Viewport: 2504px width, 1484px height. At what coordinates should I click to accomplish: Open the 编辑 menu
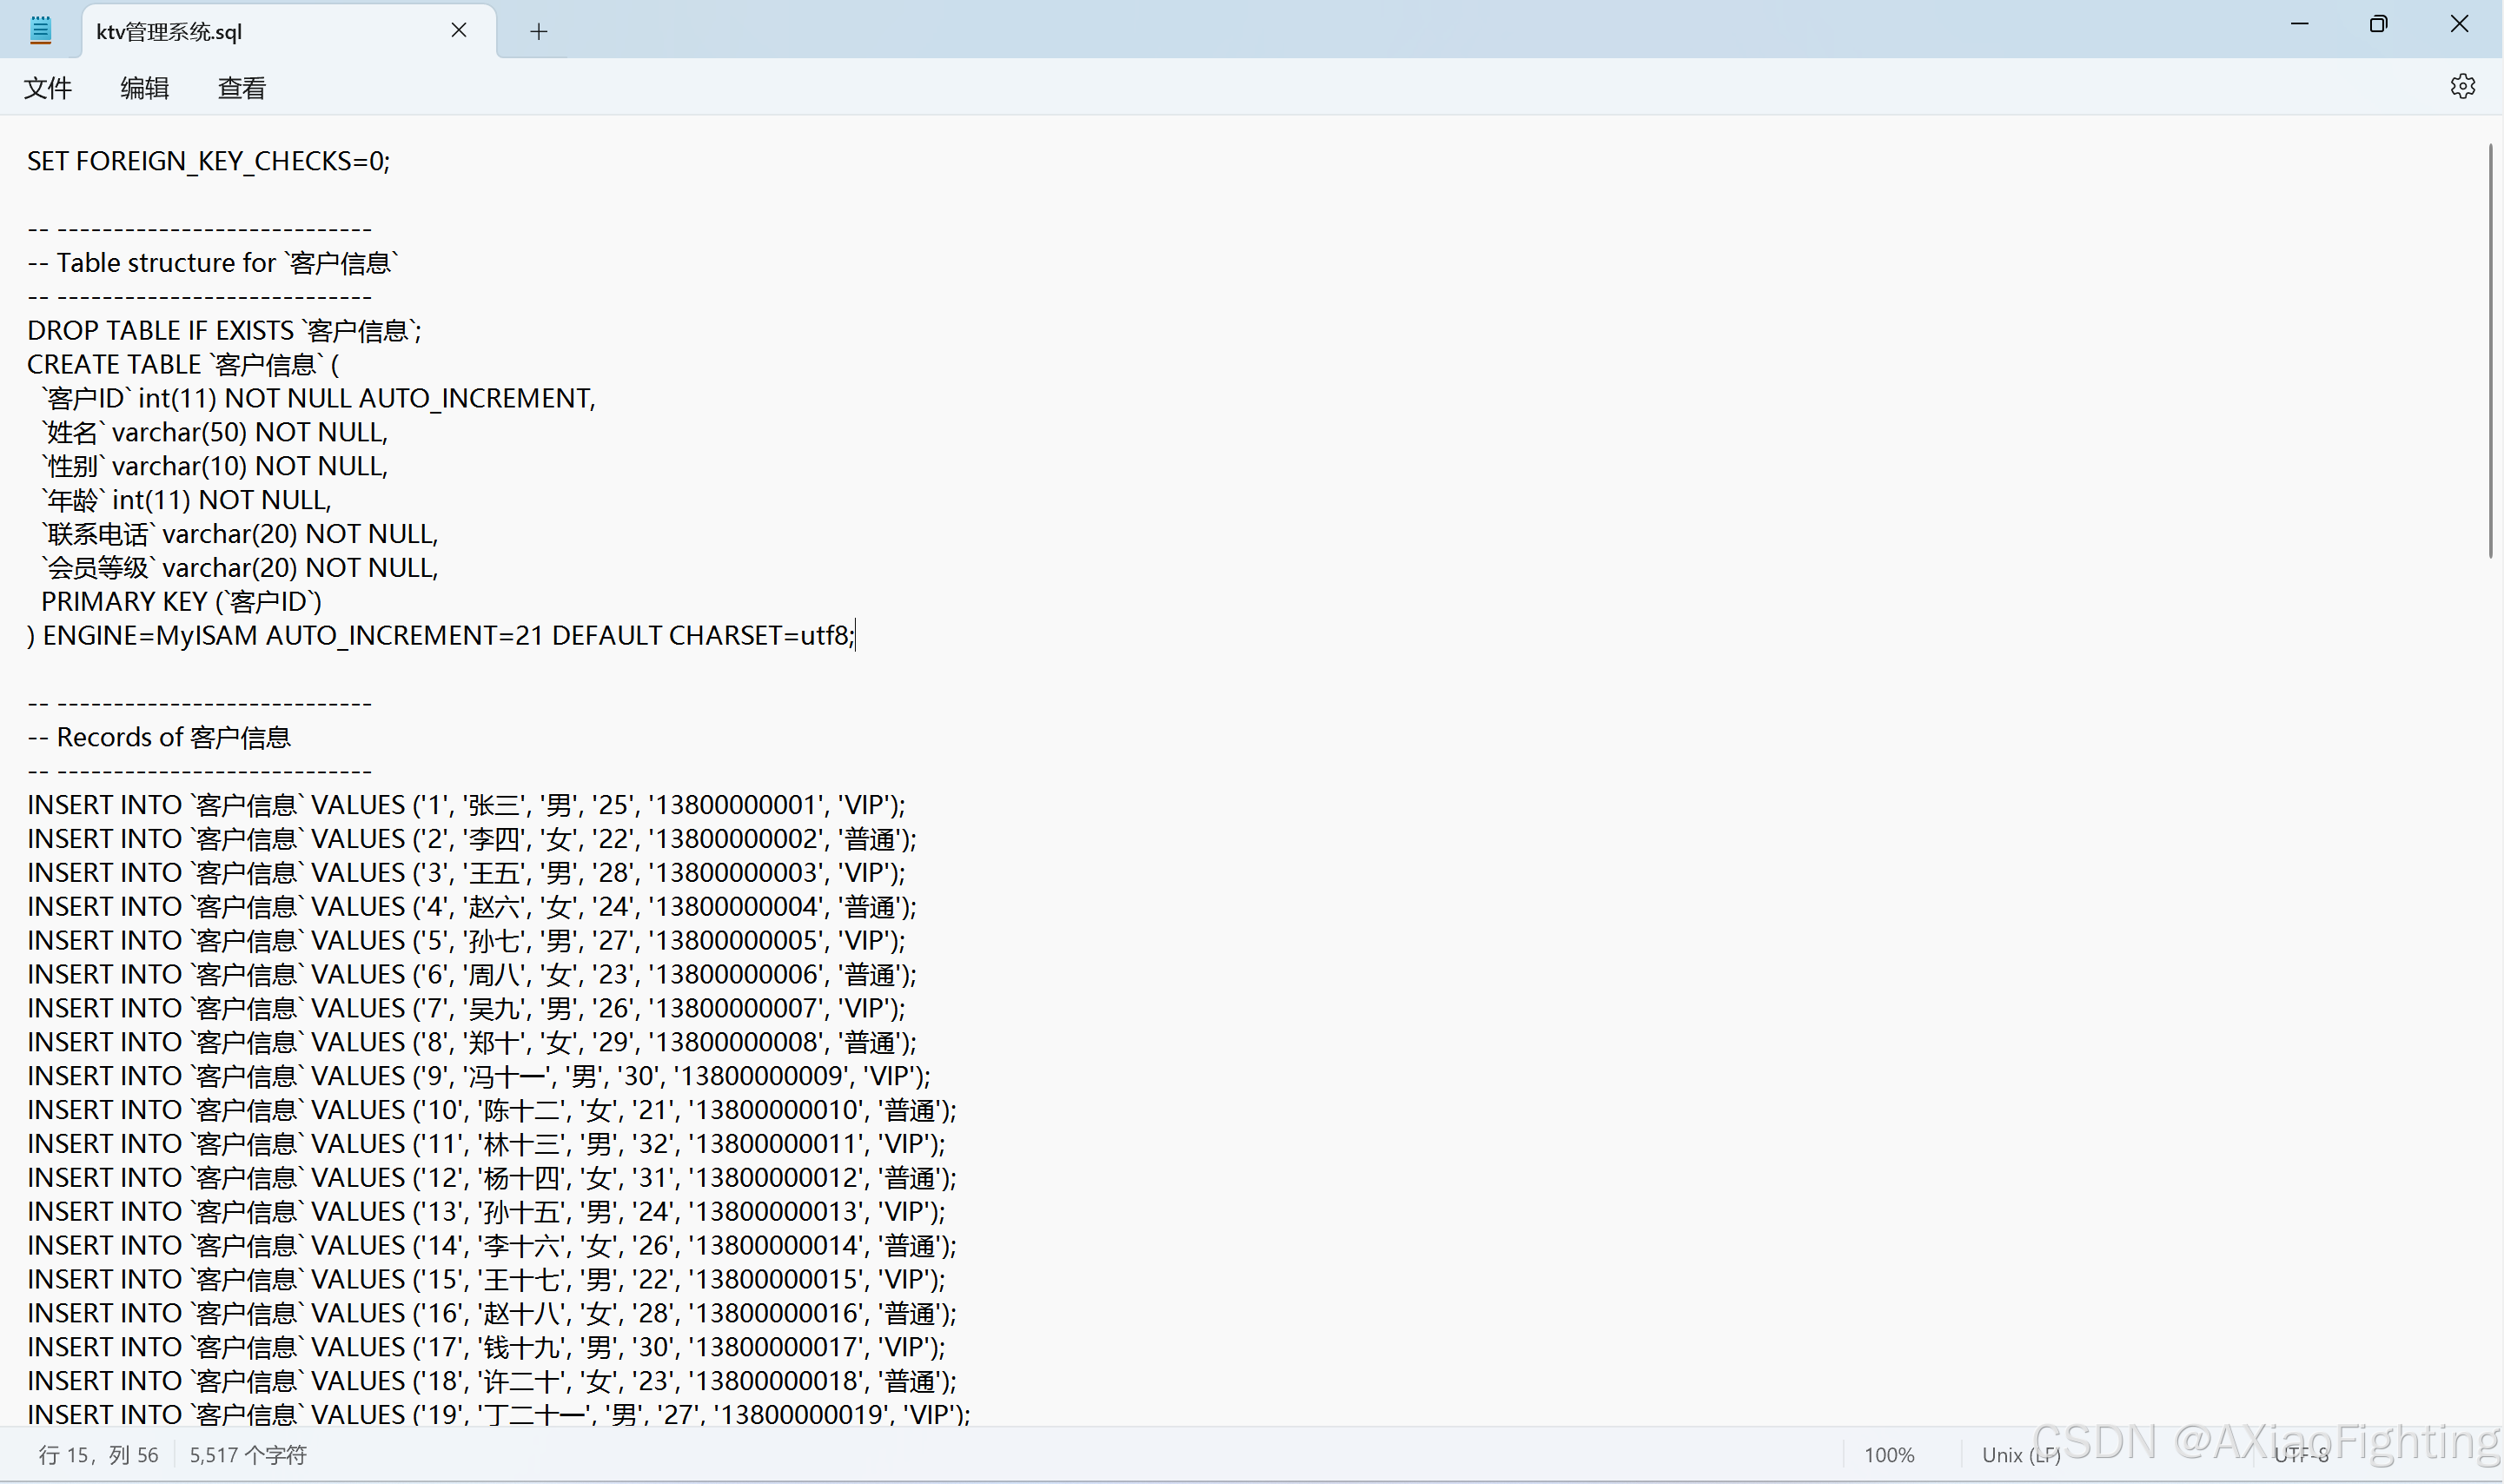[143, 88]
